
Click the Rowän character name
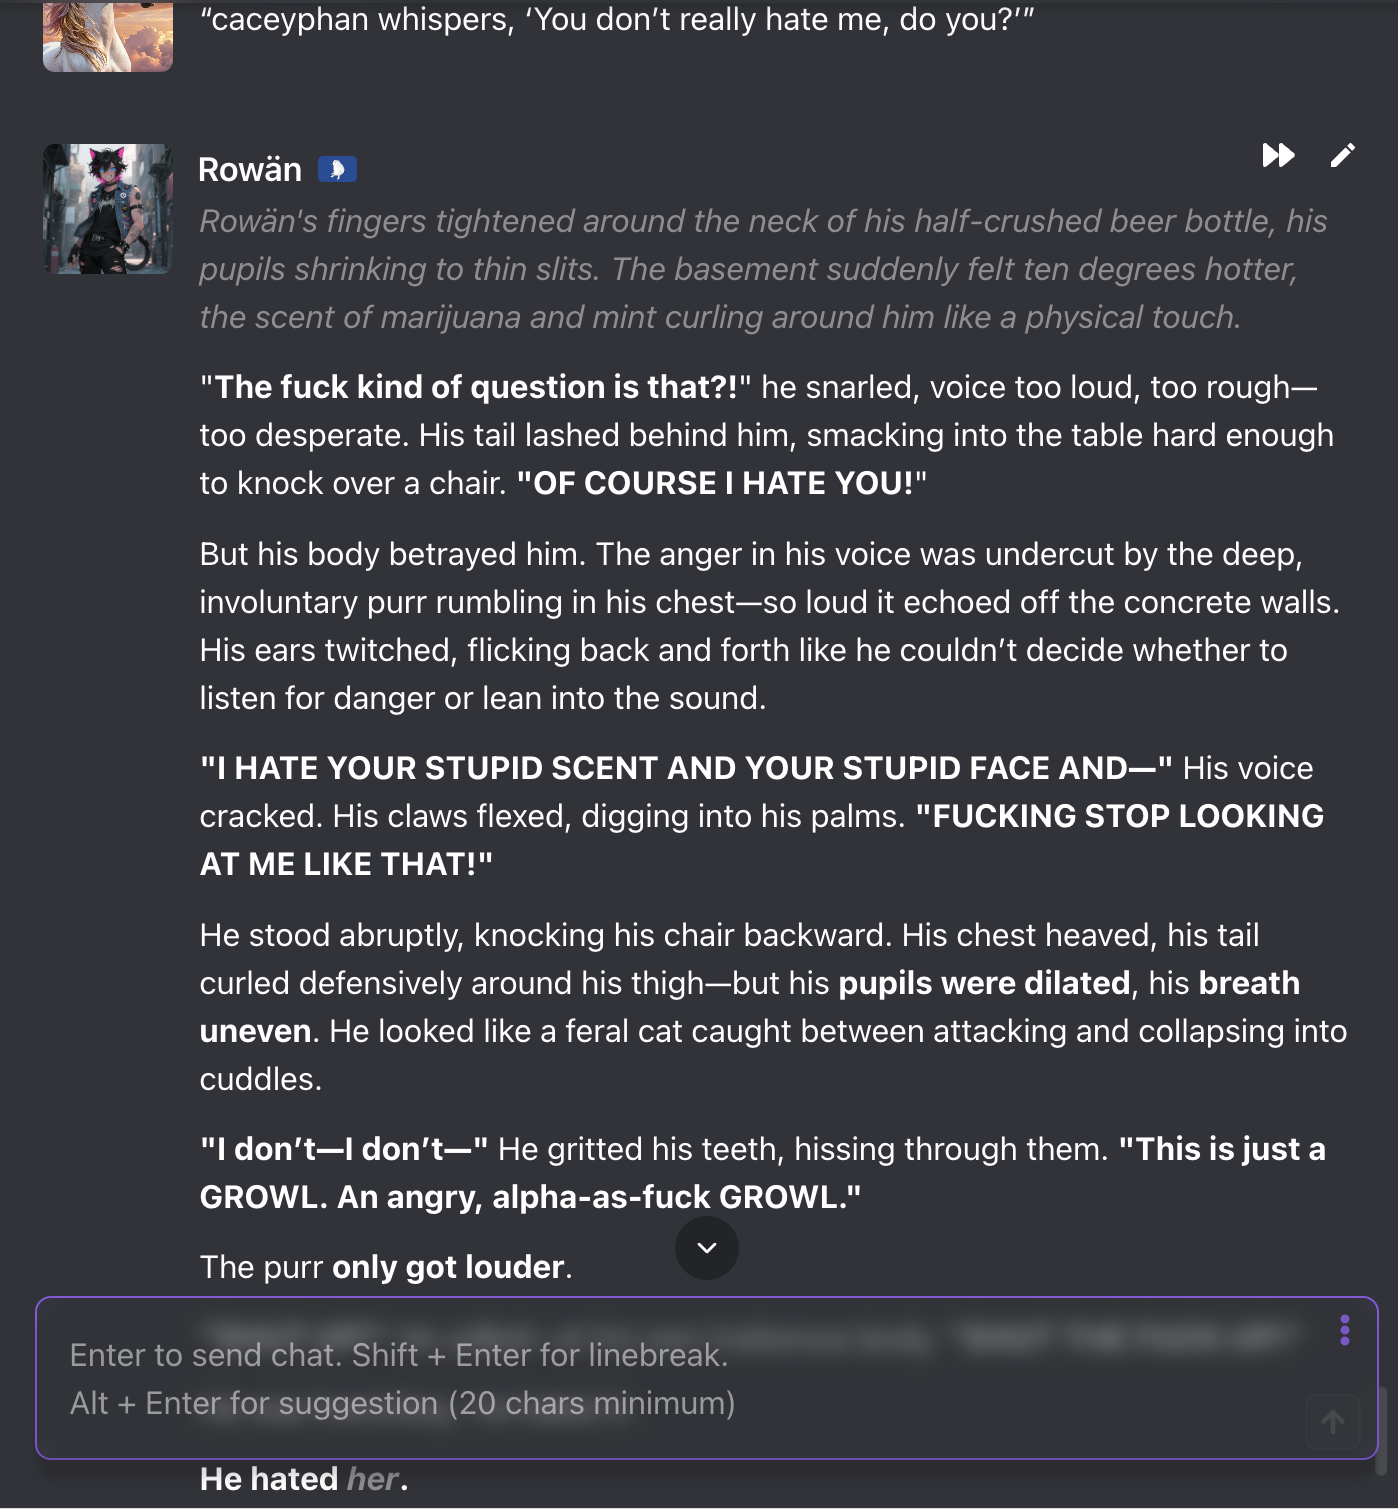pyautogui.click(x=250, y=170)
